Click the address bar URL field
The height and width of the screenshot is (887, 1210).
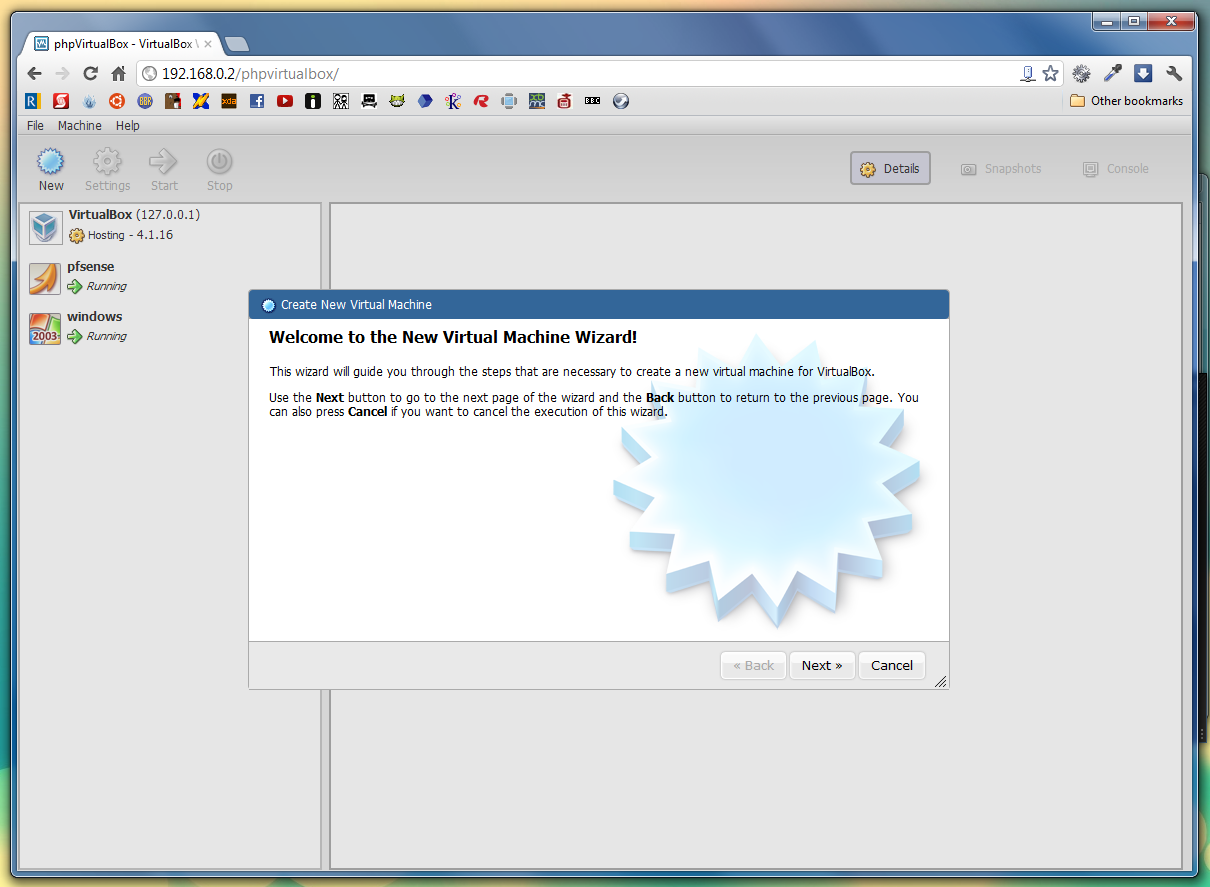pyautogui.click(x=580, y=74)
